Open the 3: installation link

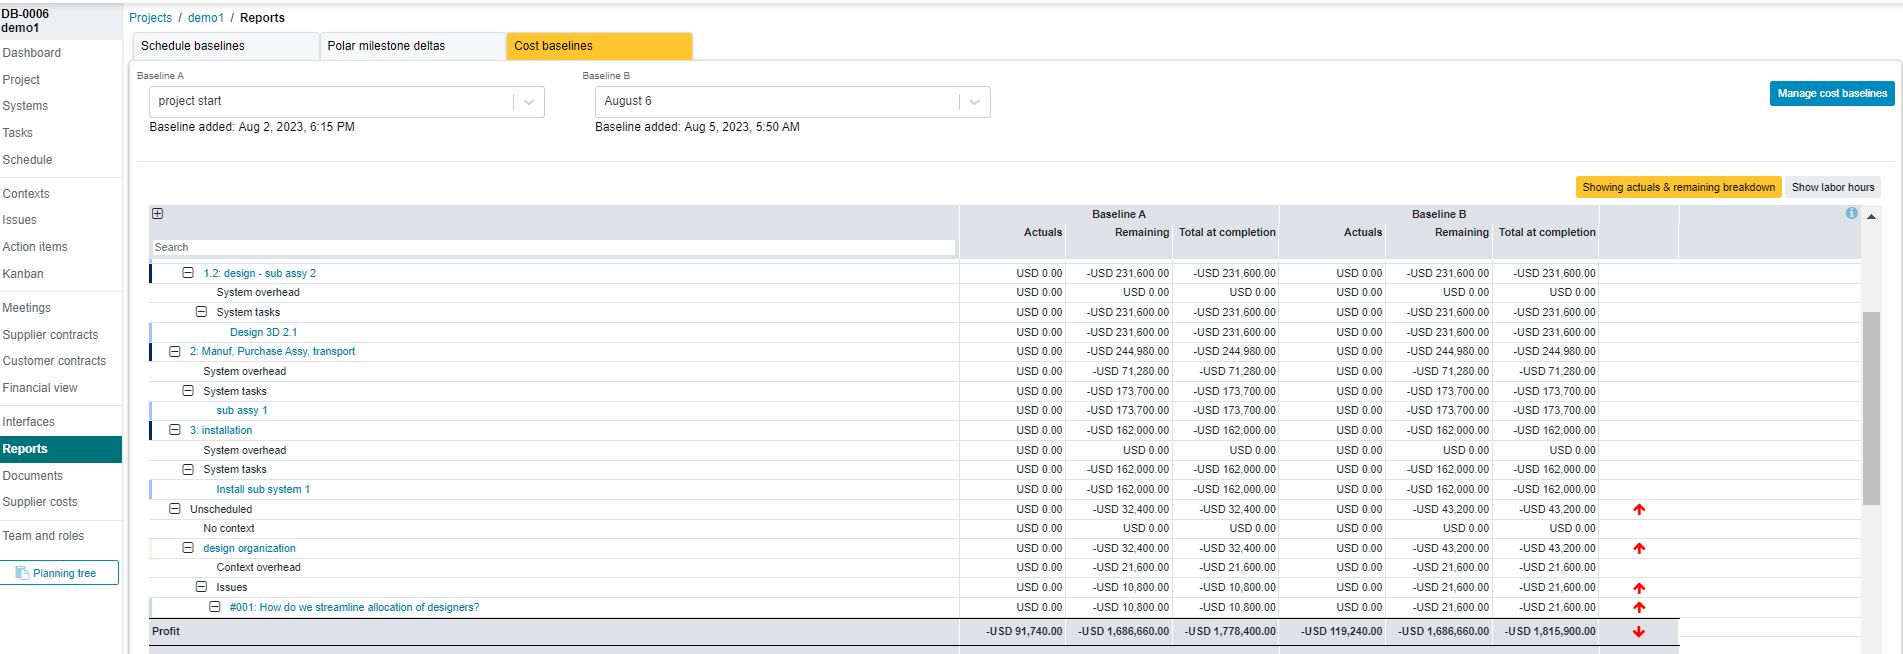coord(221,430)
